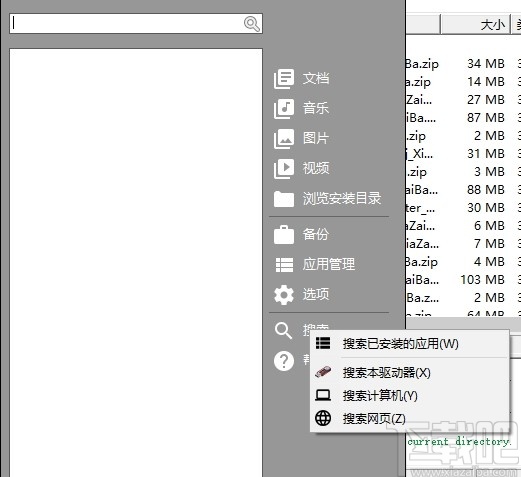Select the 视频 label
521x477 pixels.
(316, 168)
